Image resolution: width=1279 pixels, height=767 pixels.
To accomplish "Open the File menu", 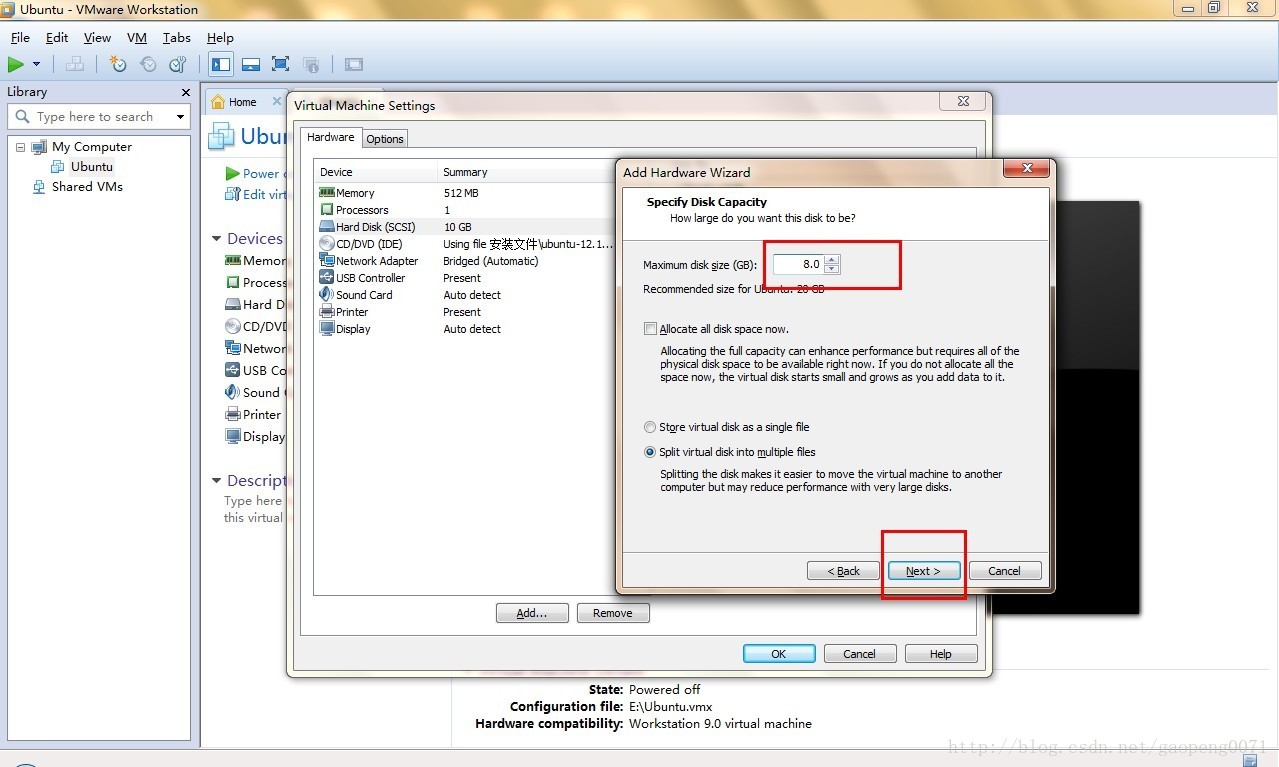I will [x=20, y=38].
